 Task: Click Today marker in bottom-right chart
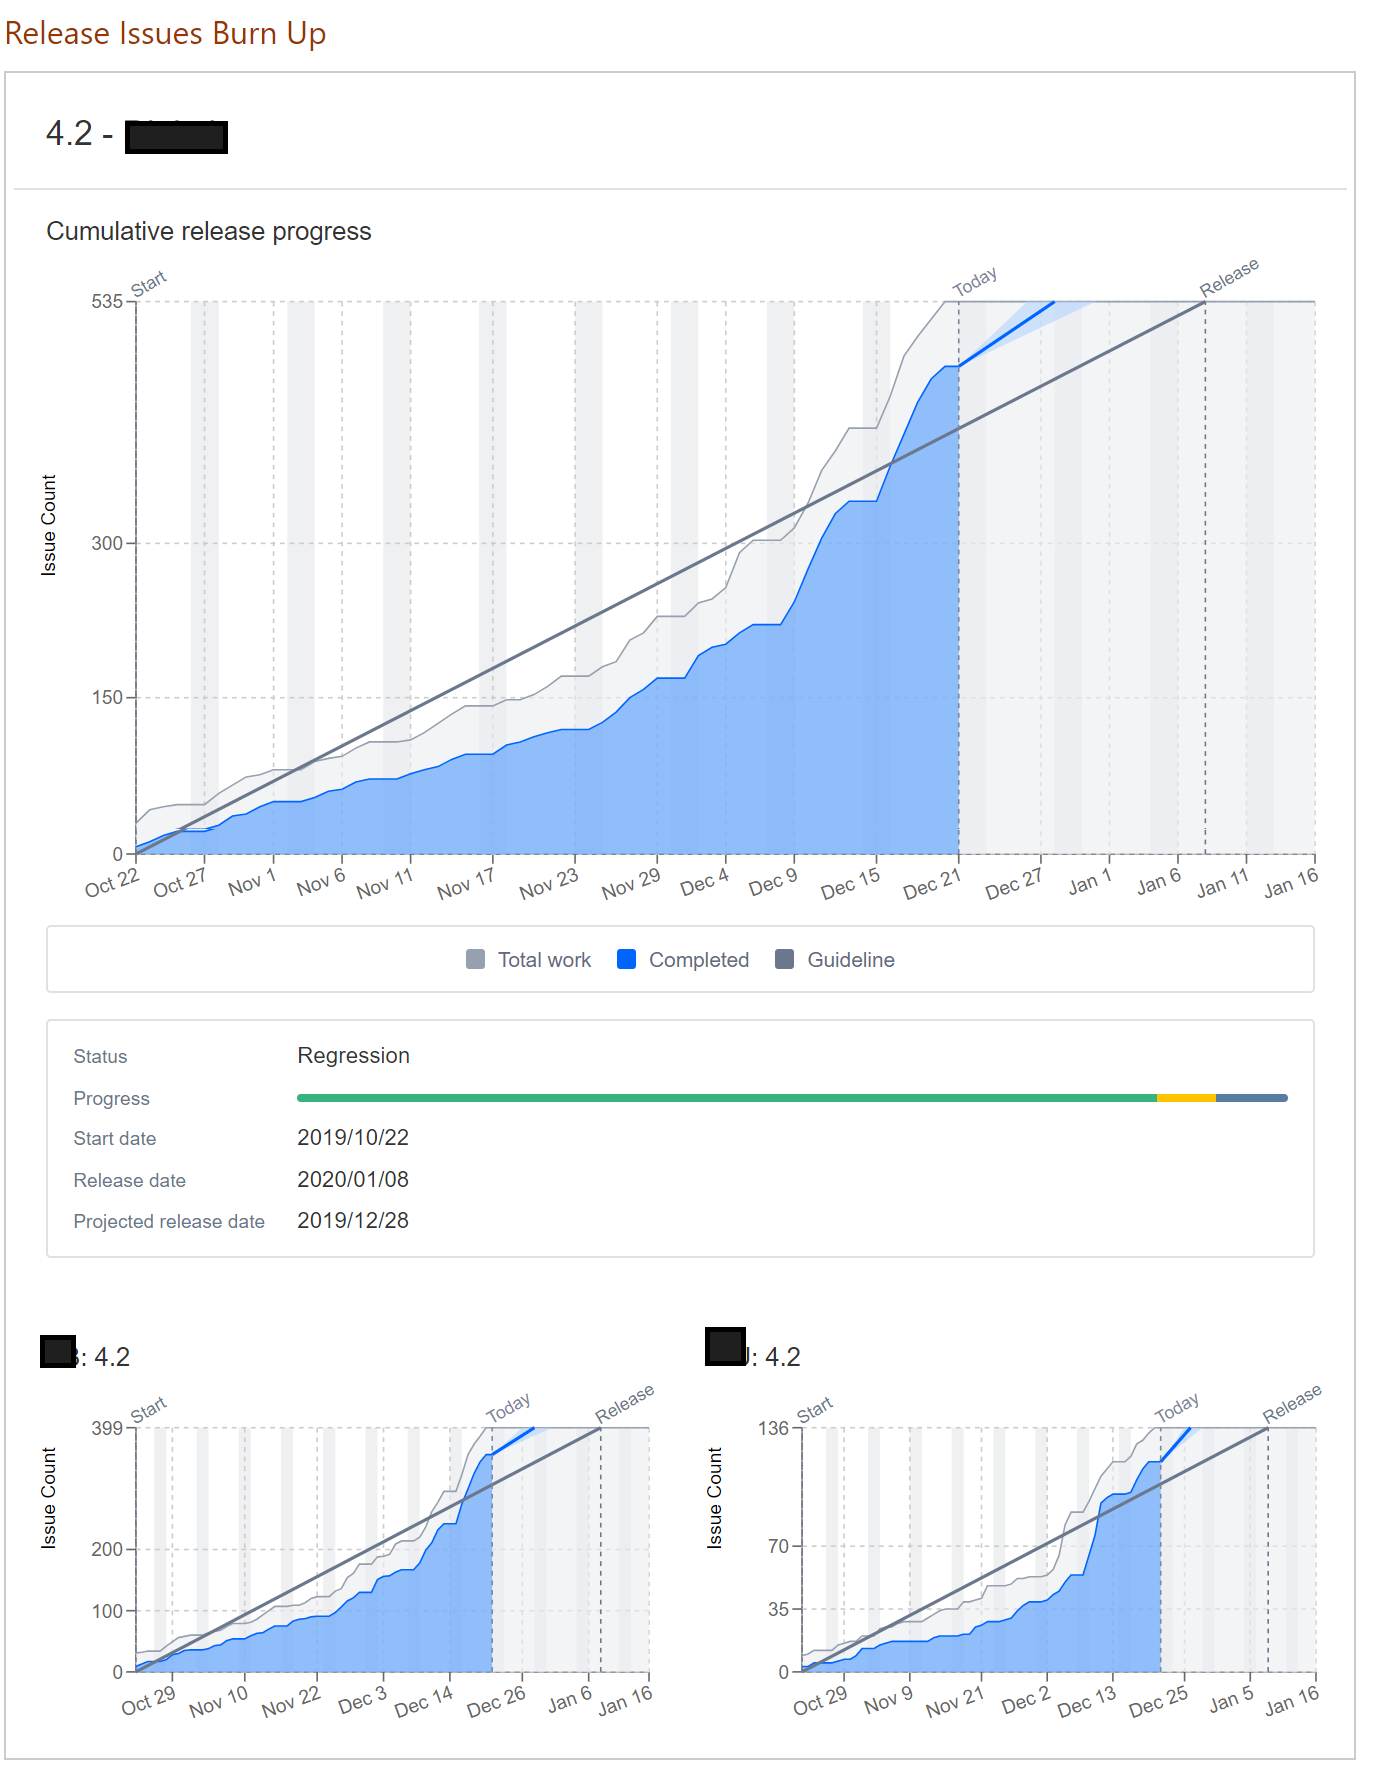coord(1177,1408)
